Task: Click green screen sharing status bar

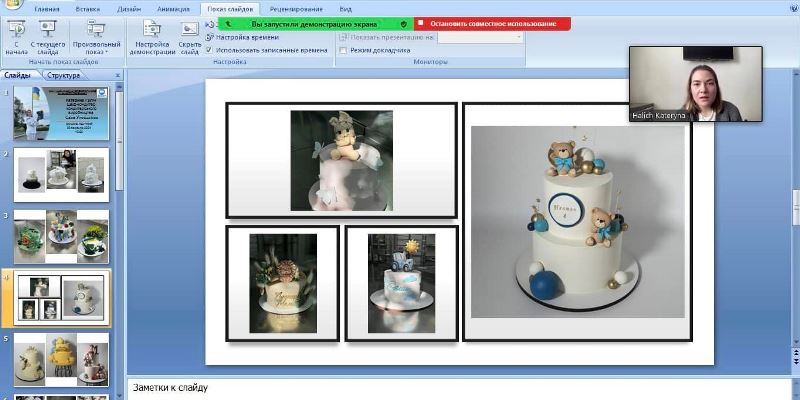Action: (x=314, y=24)
